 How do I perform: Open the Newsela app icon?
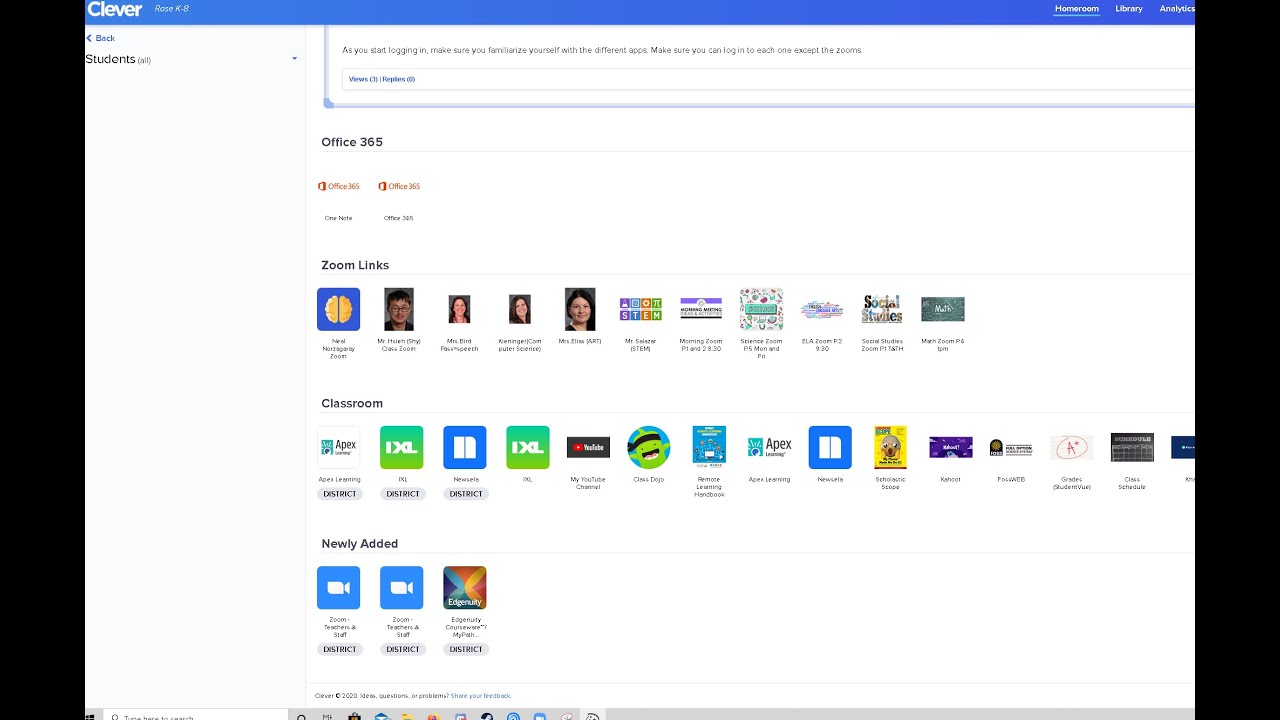pos(464,447)
